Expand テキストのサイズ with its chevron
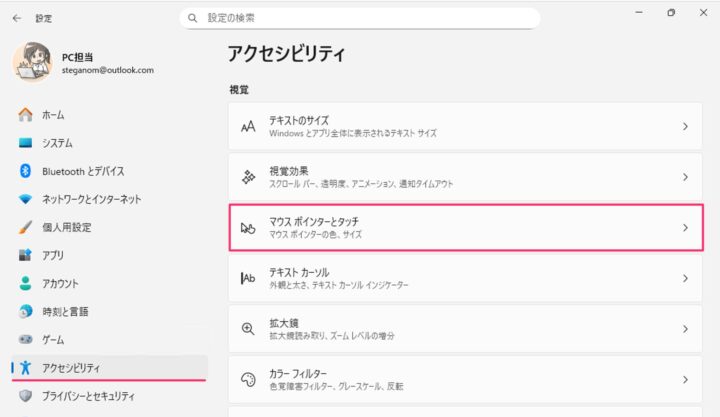Image resolution: width=720 pixels, height=417 pixels. 685,127
